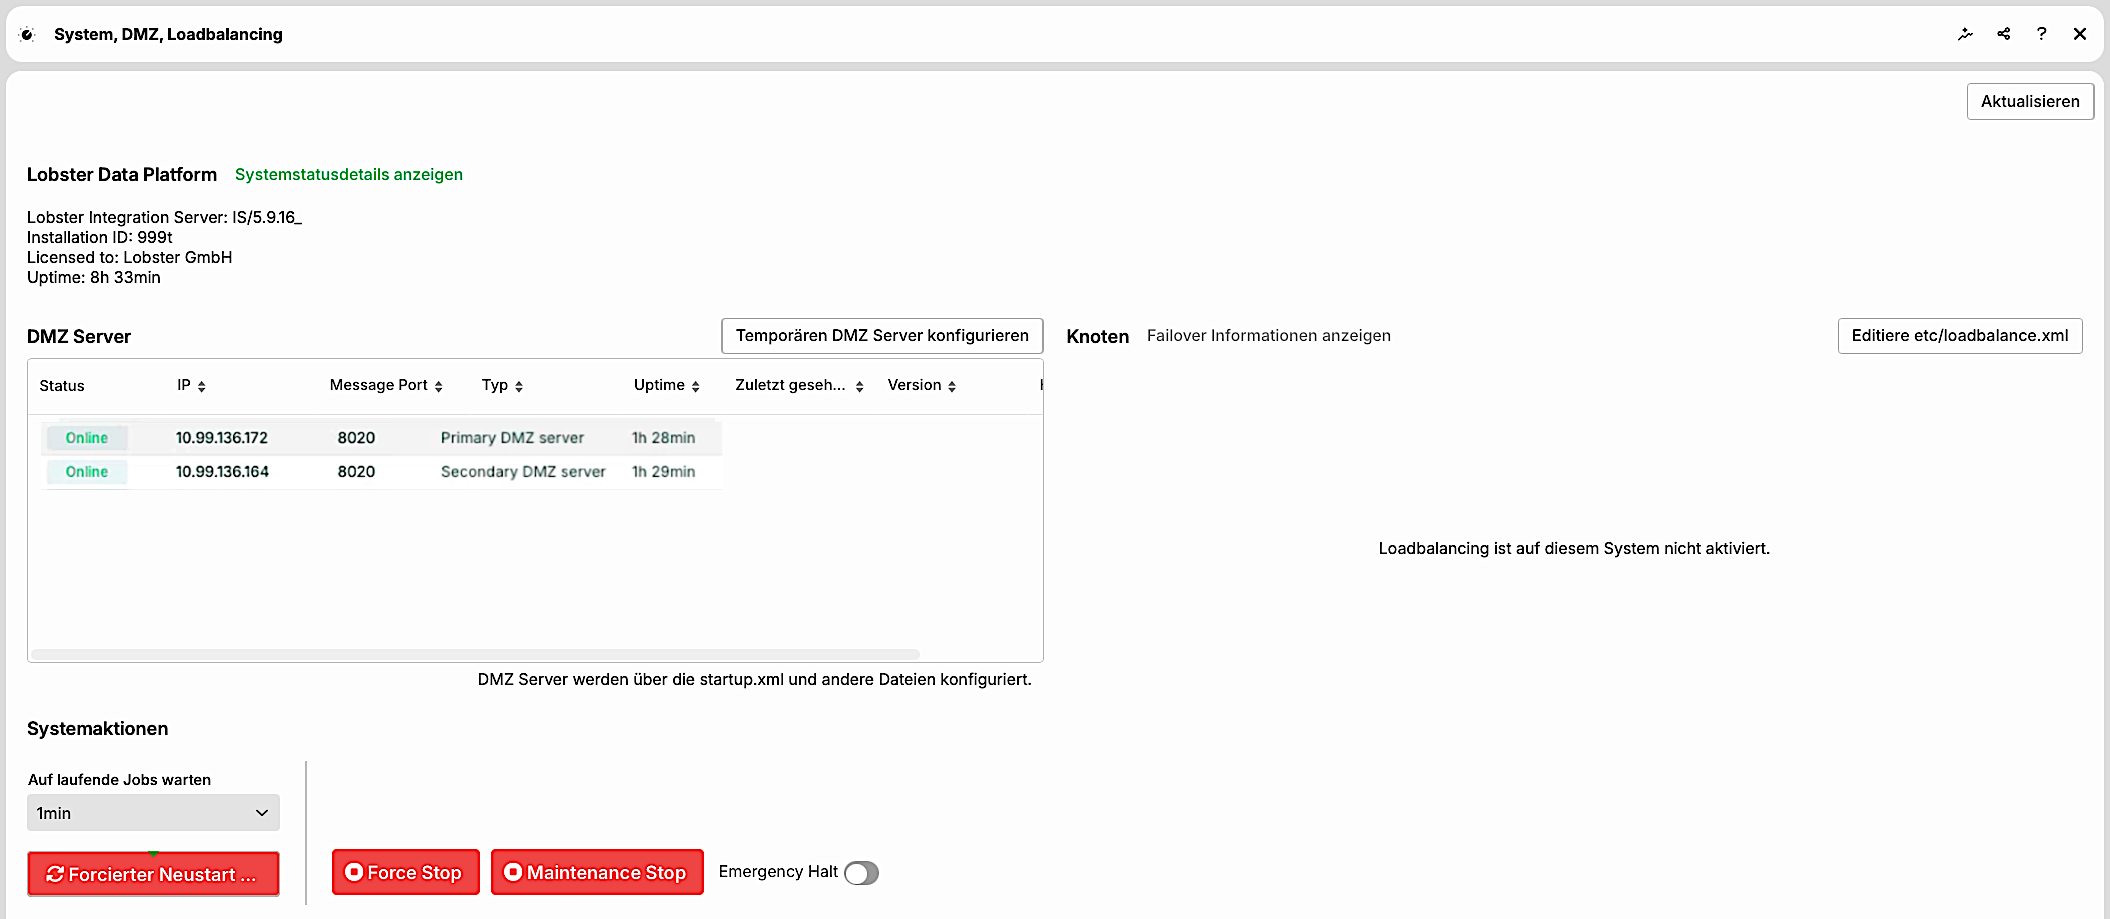Click the 'Secondary DMZ server' type cell
This screenshot has width=2110, height=919.
[523, 472]
